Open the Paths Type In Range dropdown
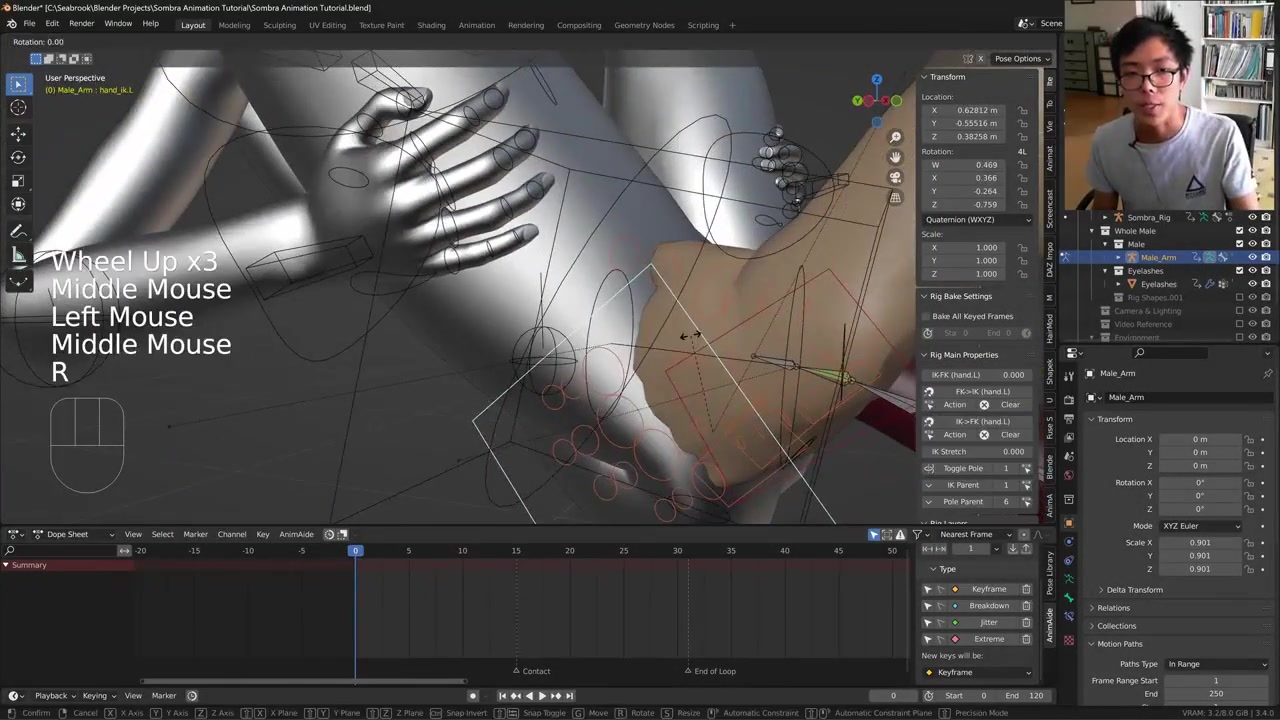The height and width of the screenshot is (720, 1280). (x=1216, y=664)
